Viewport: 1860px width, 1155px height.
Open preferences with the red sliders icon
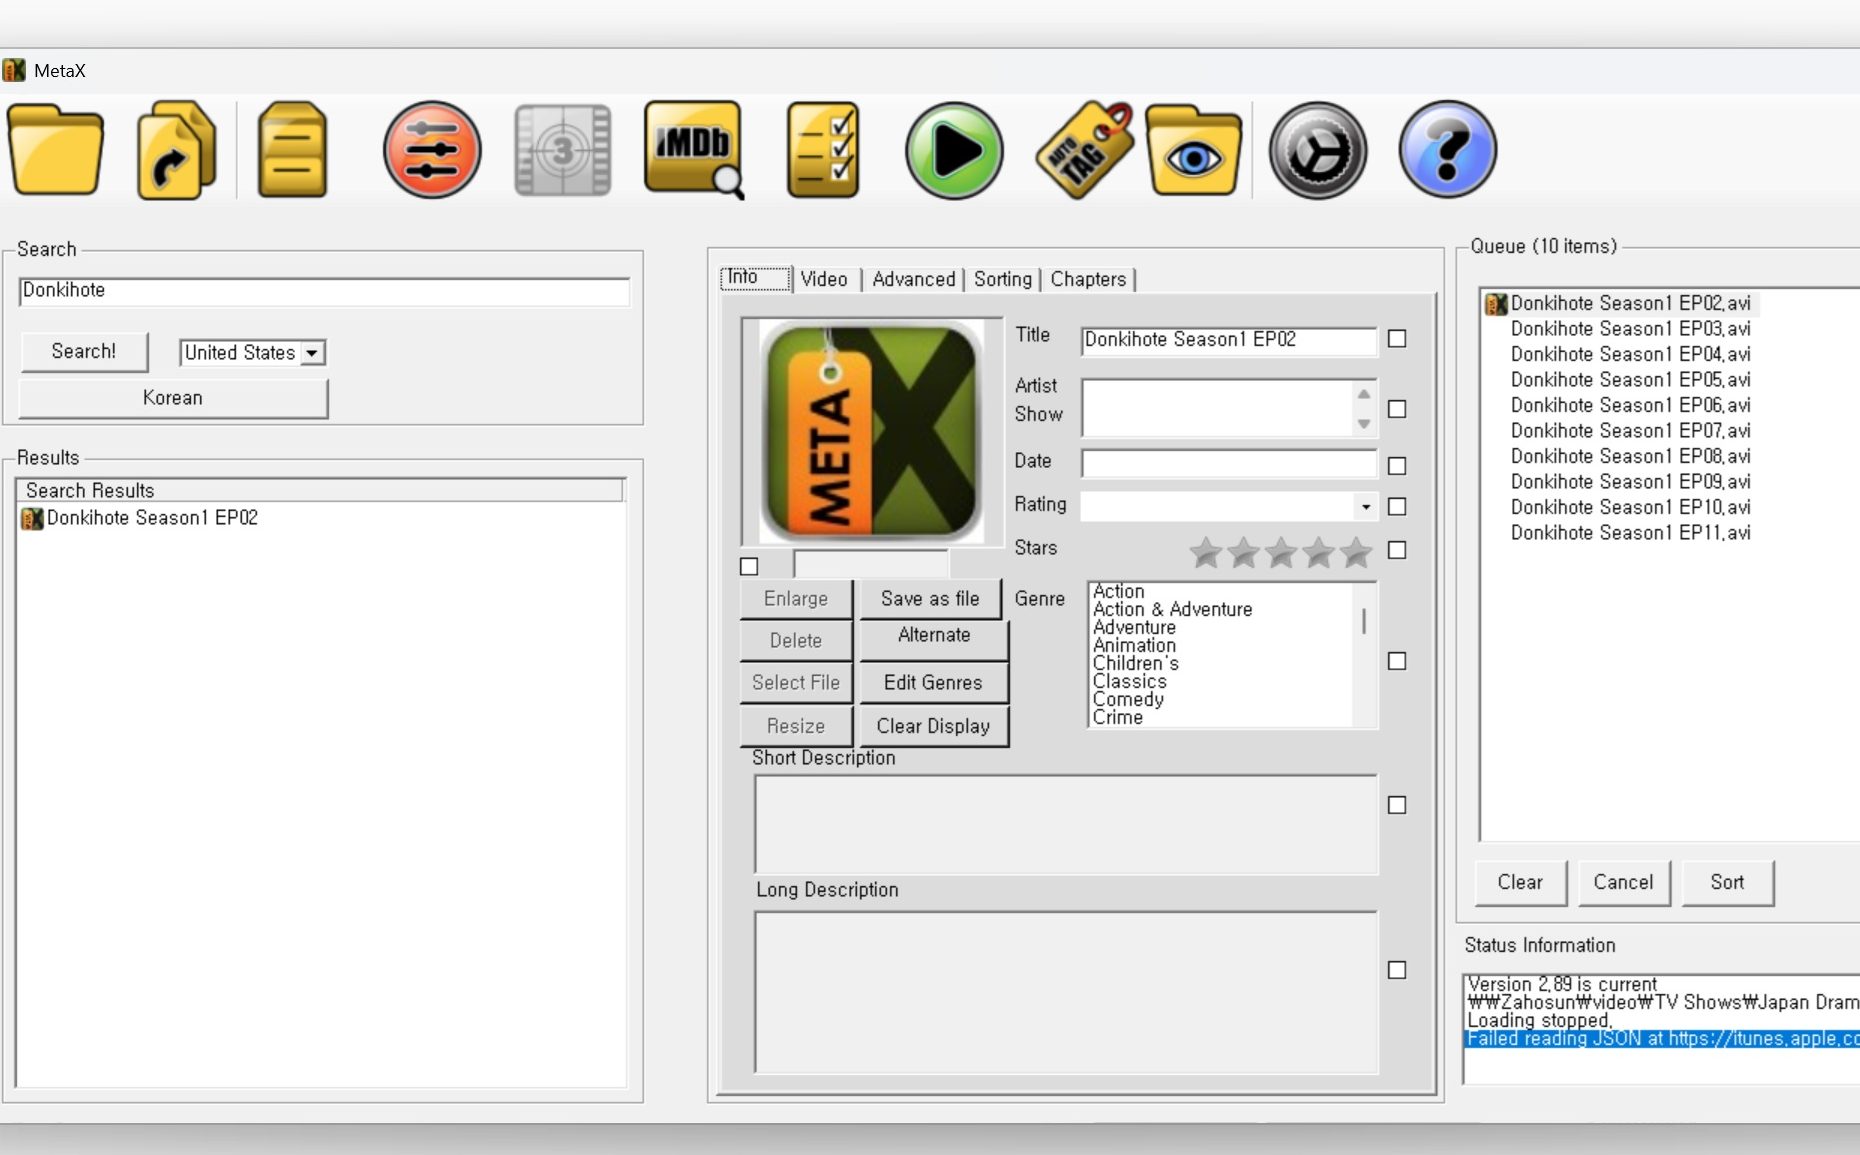point(432,150)
